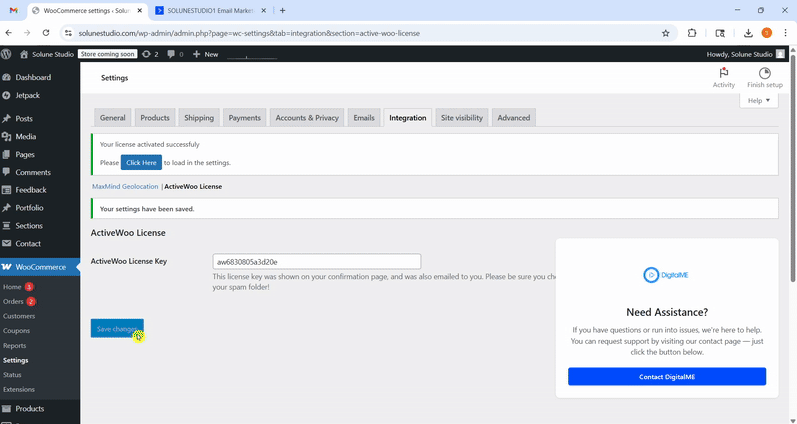Open the Gmail pinned tab

14,10
